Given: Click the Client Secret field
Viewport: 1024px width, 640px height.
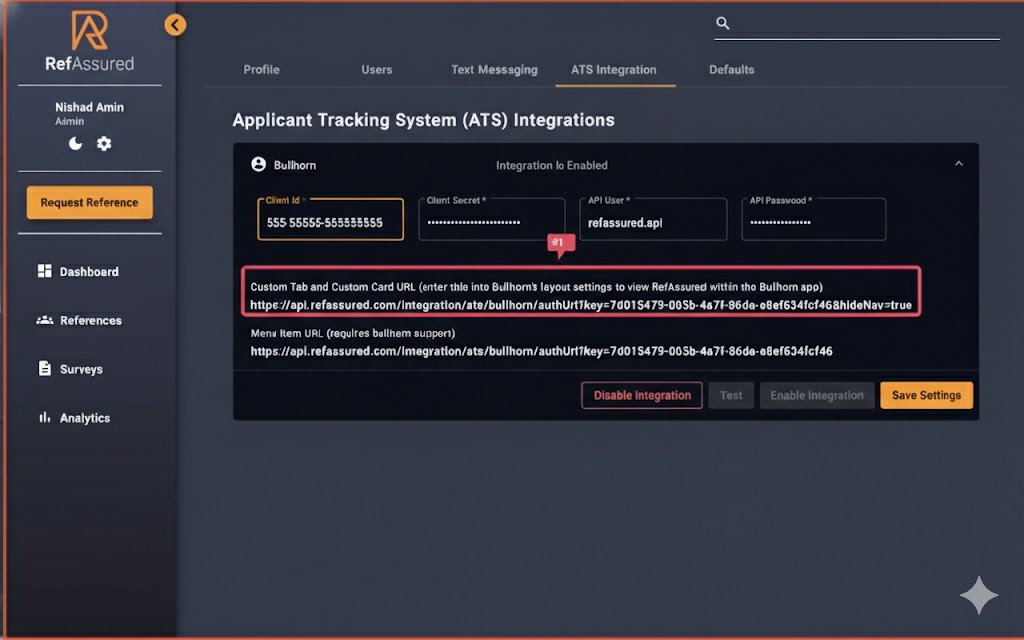Looking at the screenshot, I should (x=492, y=219).
